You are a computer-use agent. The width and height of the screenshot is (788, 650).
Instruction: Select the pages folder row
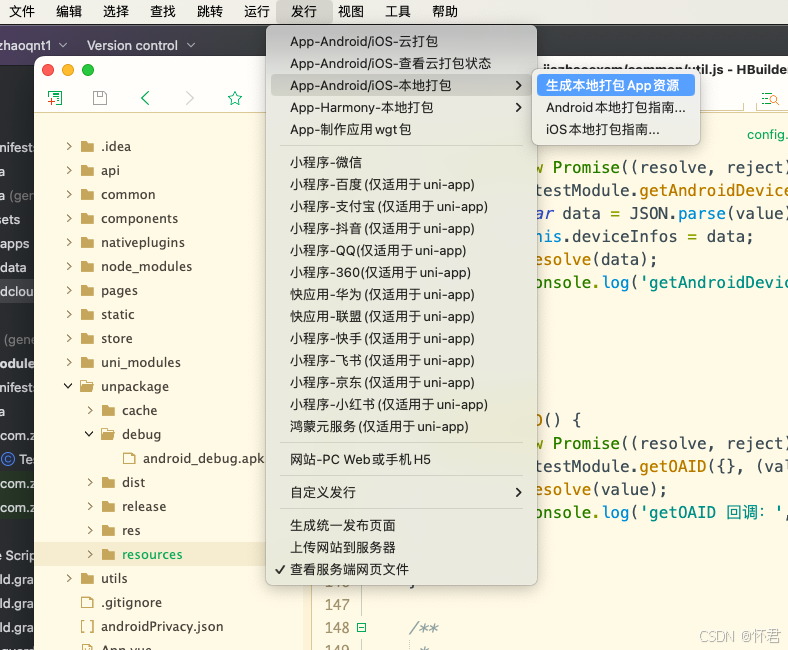[150, 291]
